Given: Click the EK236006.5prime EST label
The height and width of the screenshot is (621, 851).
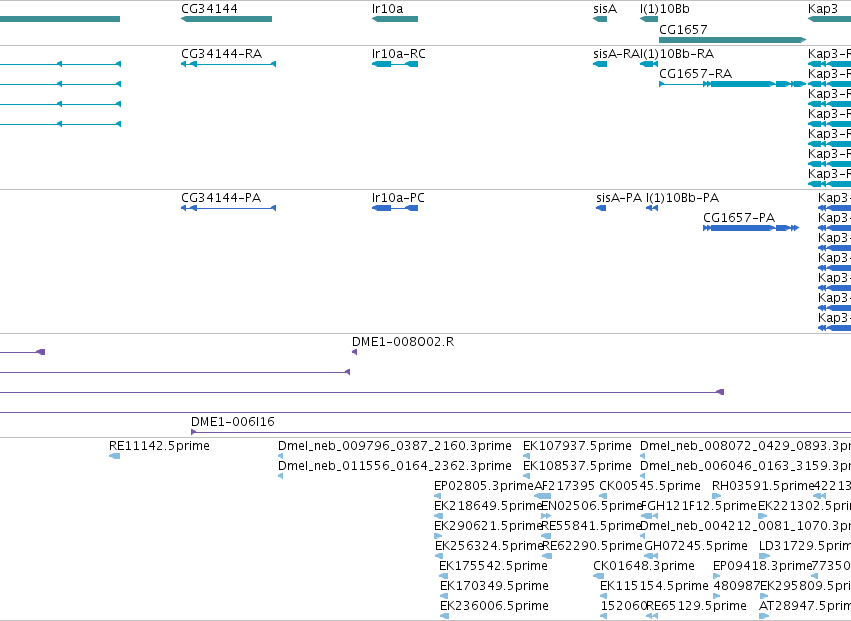Looking at the screenshot, I should tap(494, 606).
